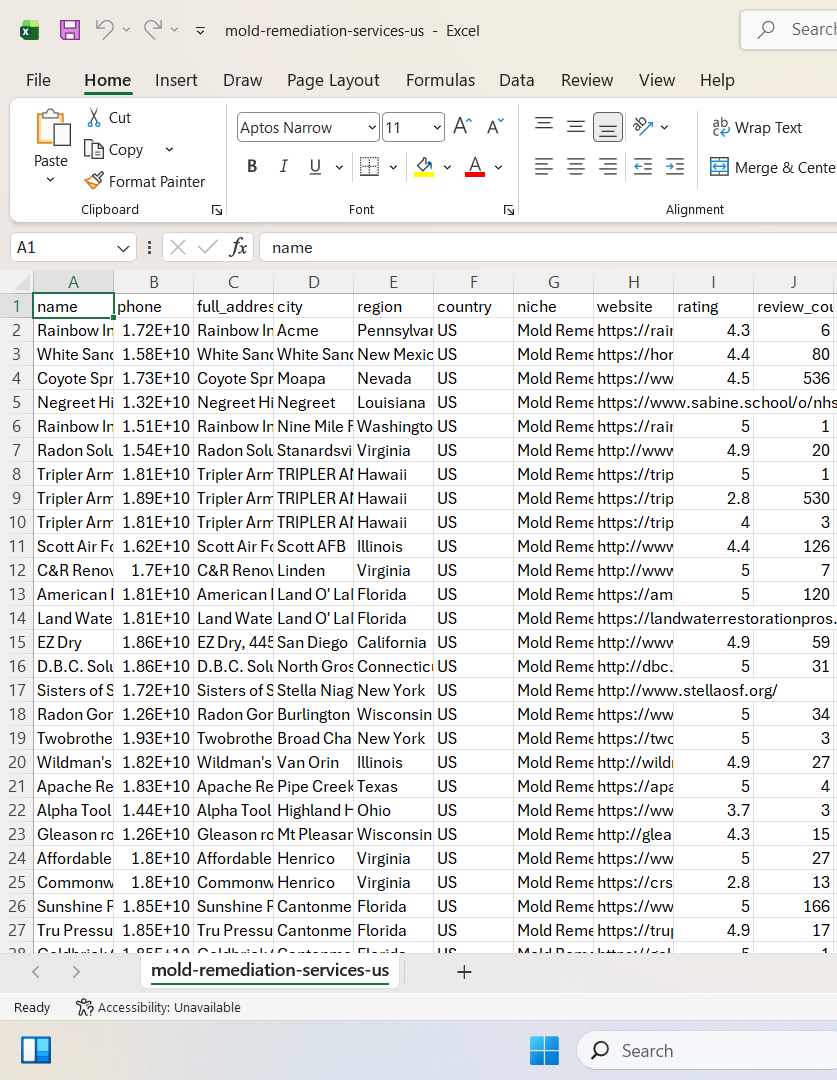Click the Windows Start button

click(544, 1050)
